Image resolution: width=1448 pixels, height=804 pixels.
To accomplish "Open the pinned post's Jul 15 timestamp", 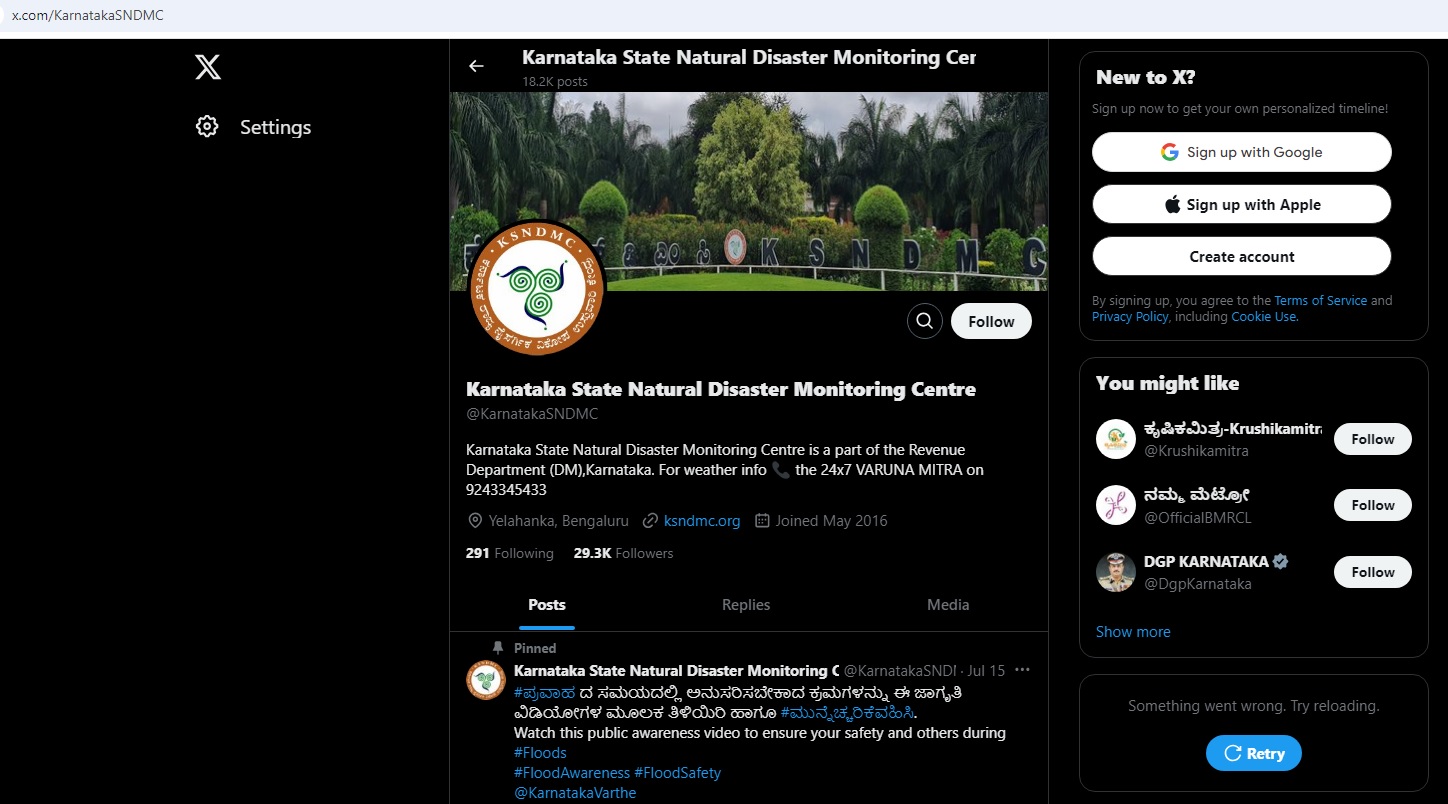I will (986, 670).
